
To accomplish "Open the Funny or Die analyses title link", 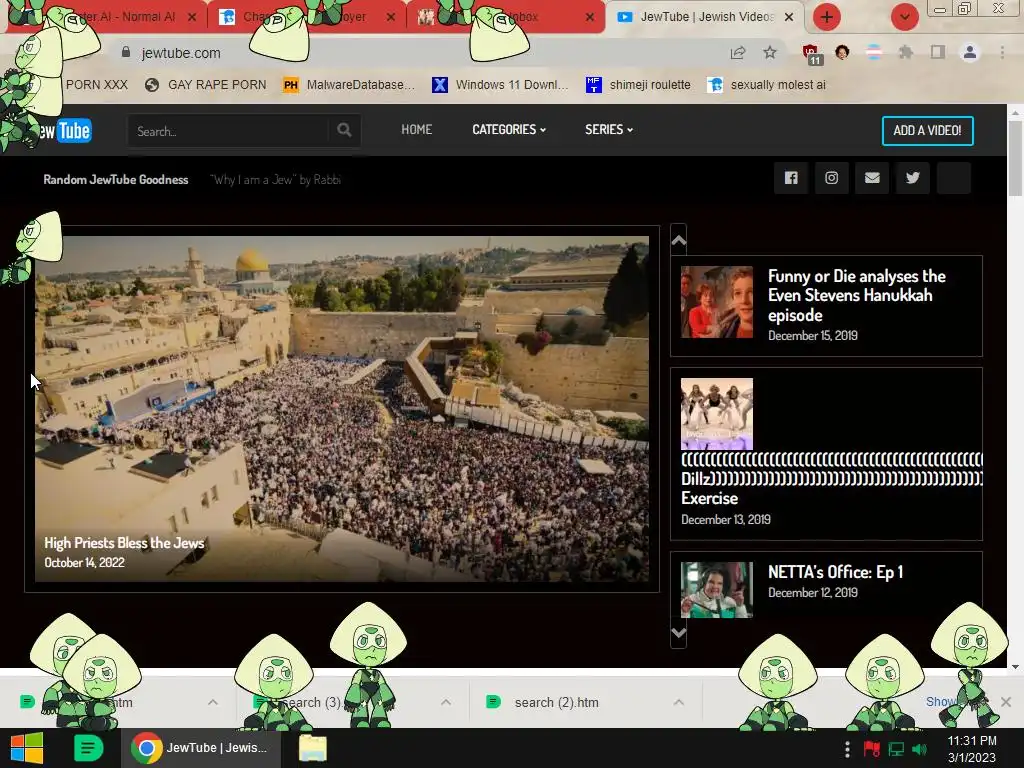I will [856, 295].
